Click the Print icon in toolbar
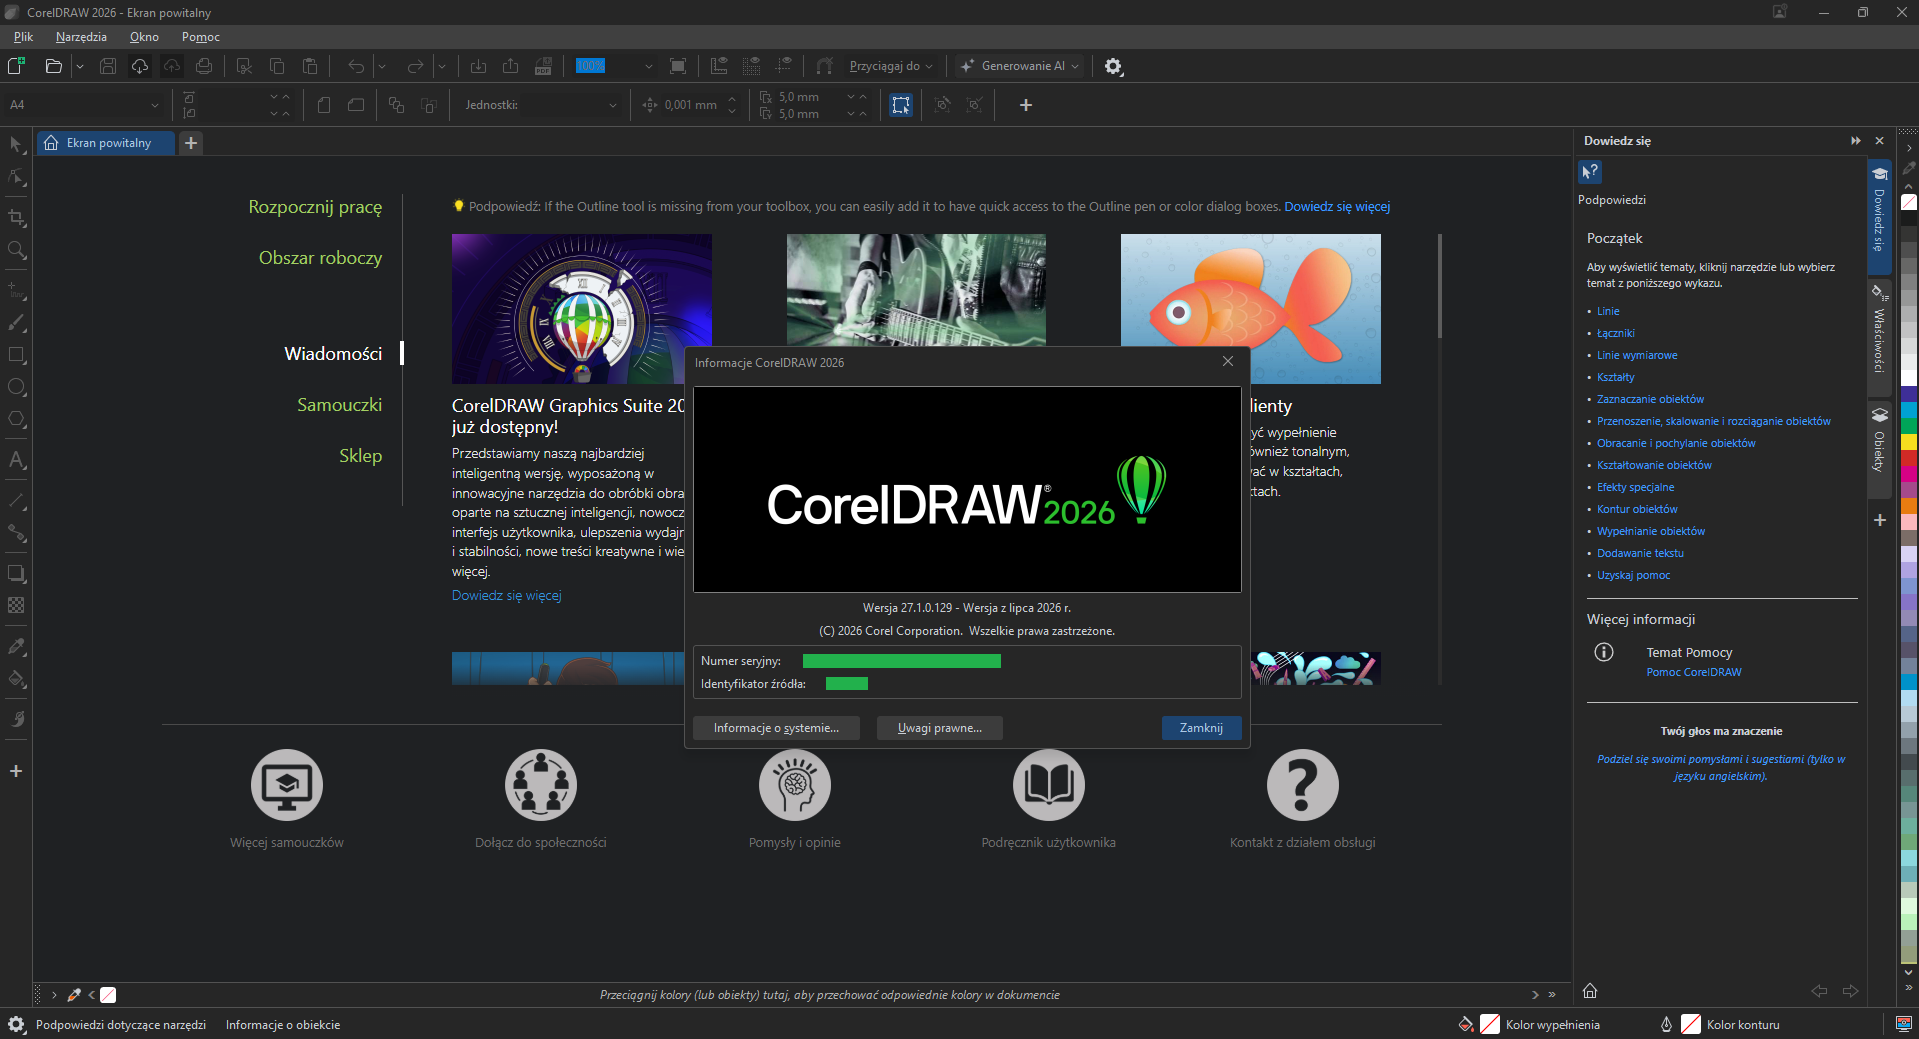 (204, 66)
